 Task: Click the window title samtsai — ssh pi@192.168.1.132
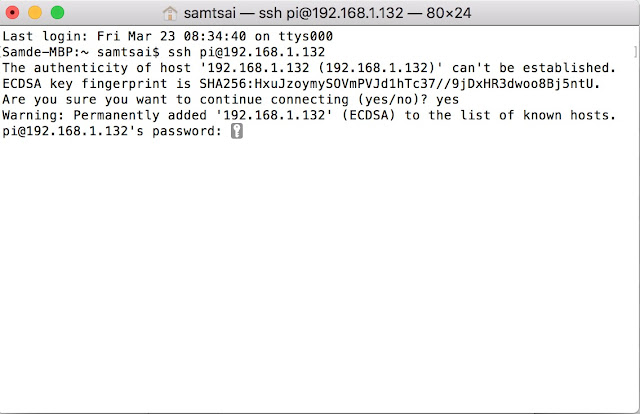293,13
